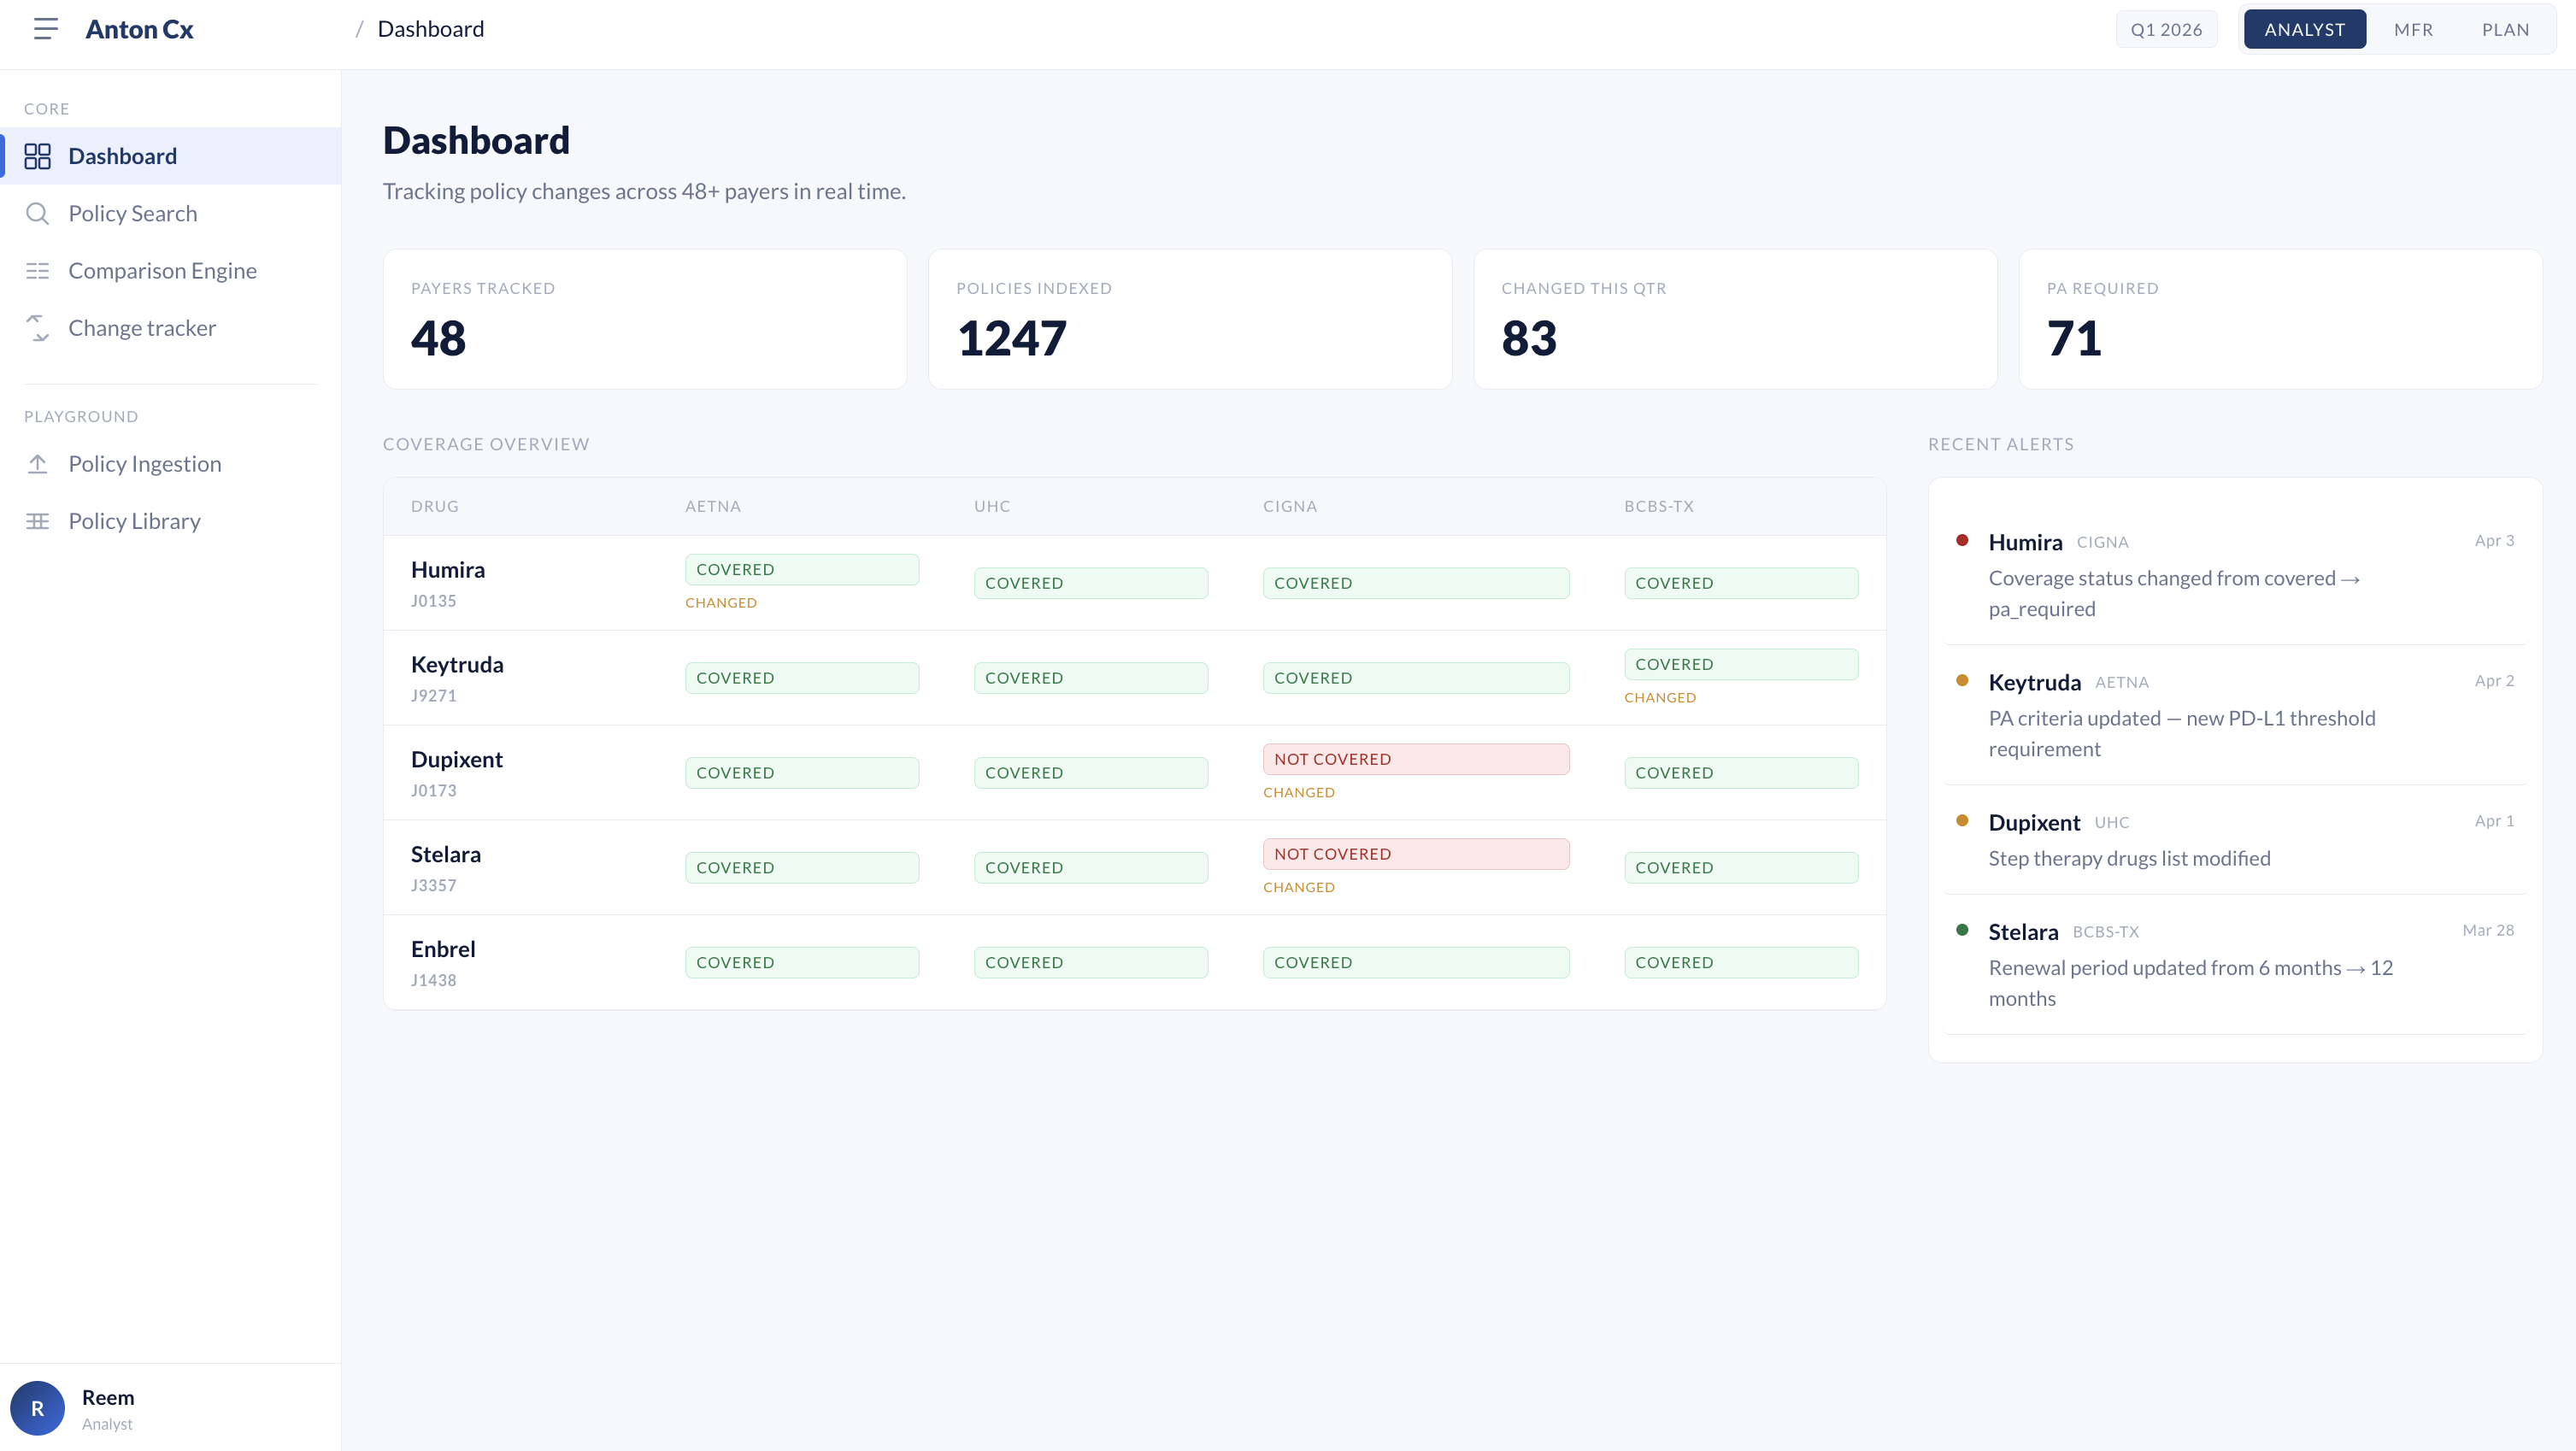Select the ANALYST role toggle
Image resolution: width=2576 pixels, height=1451 pixels.
click(2304, 29)
